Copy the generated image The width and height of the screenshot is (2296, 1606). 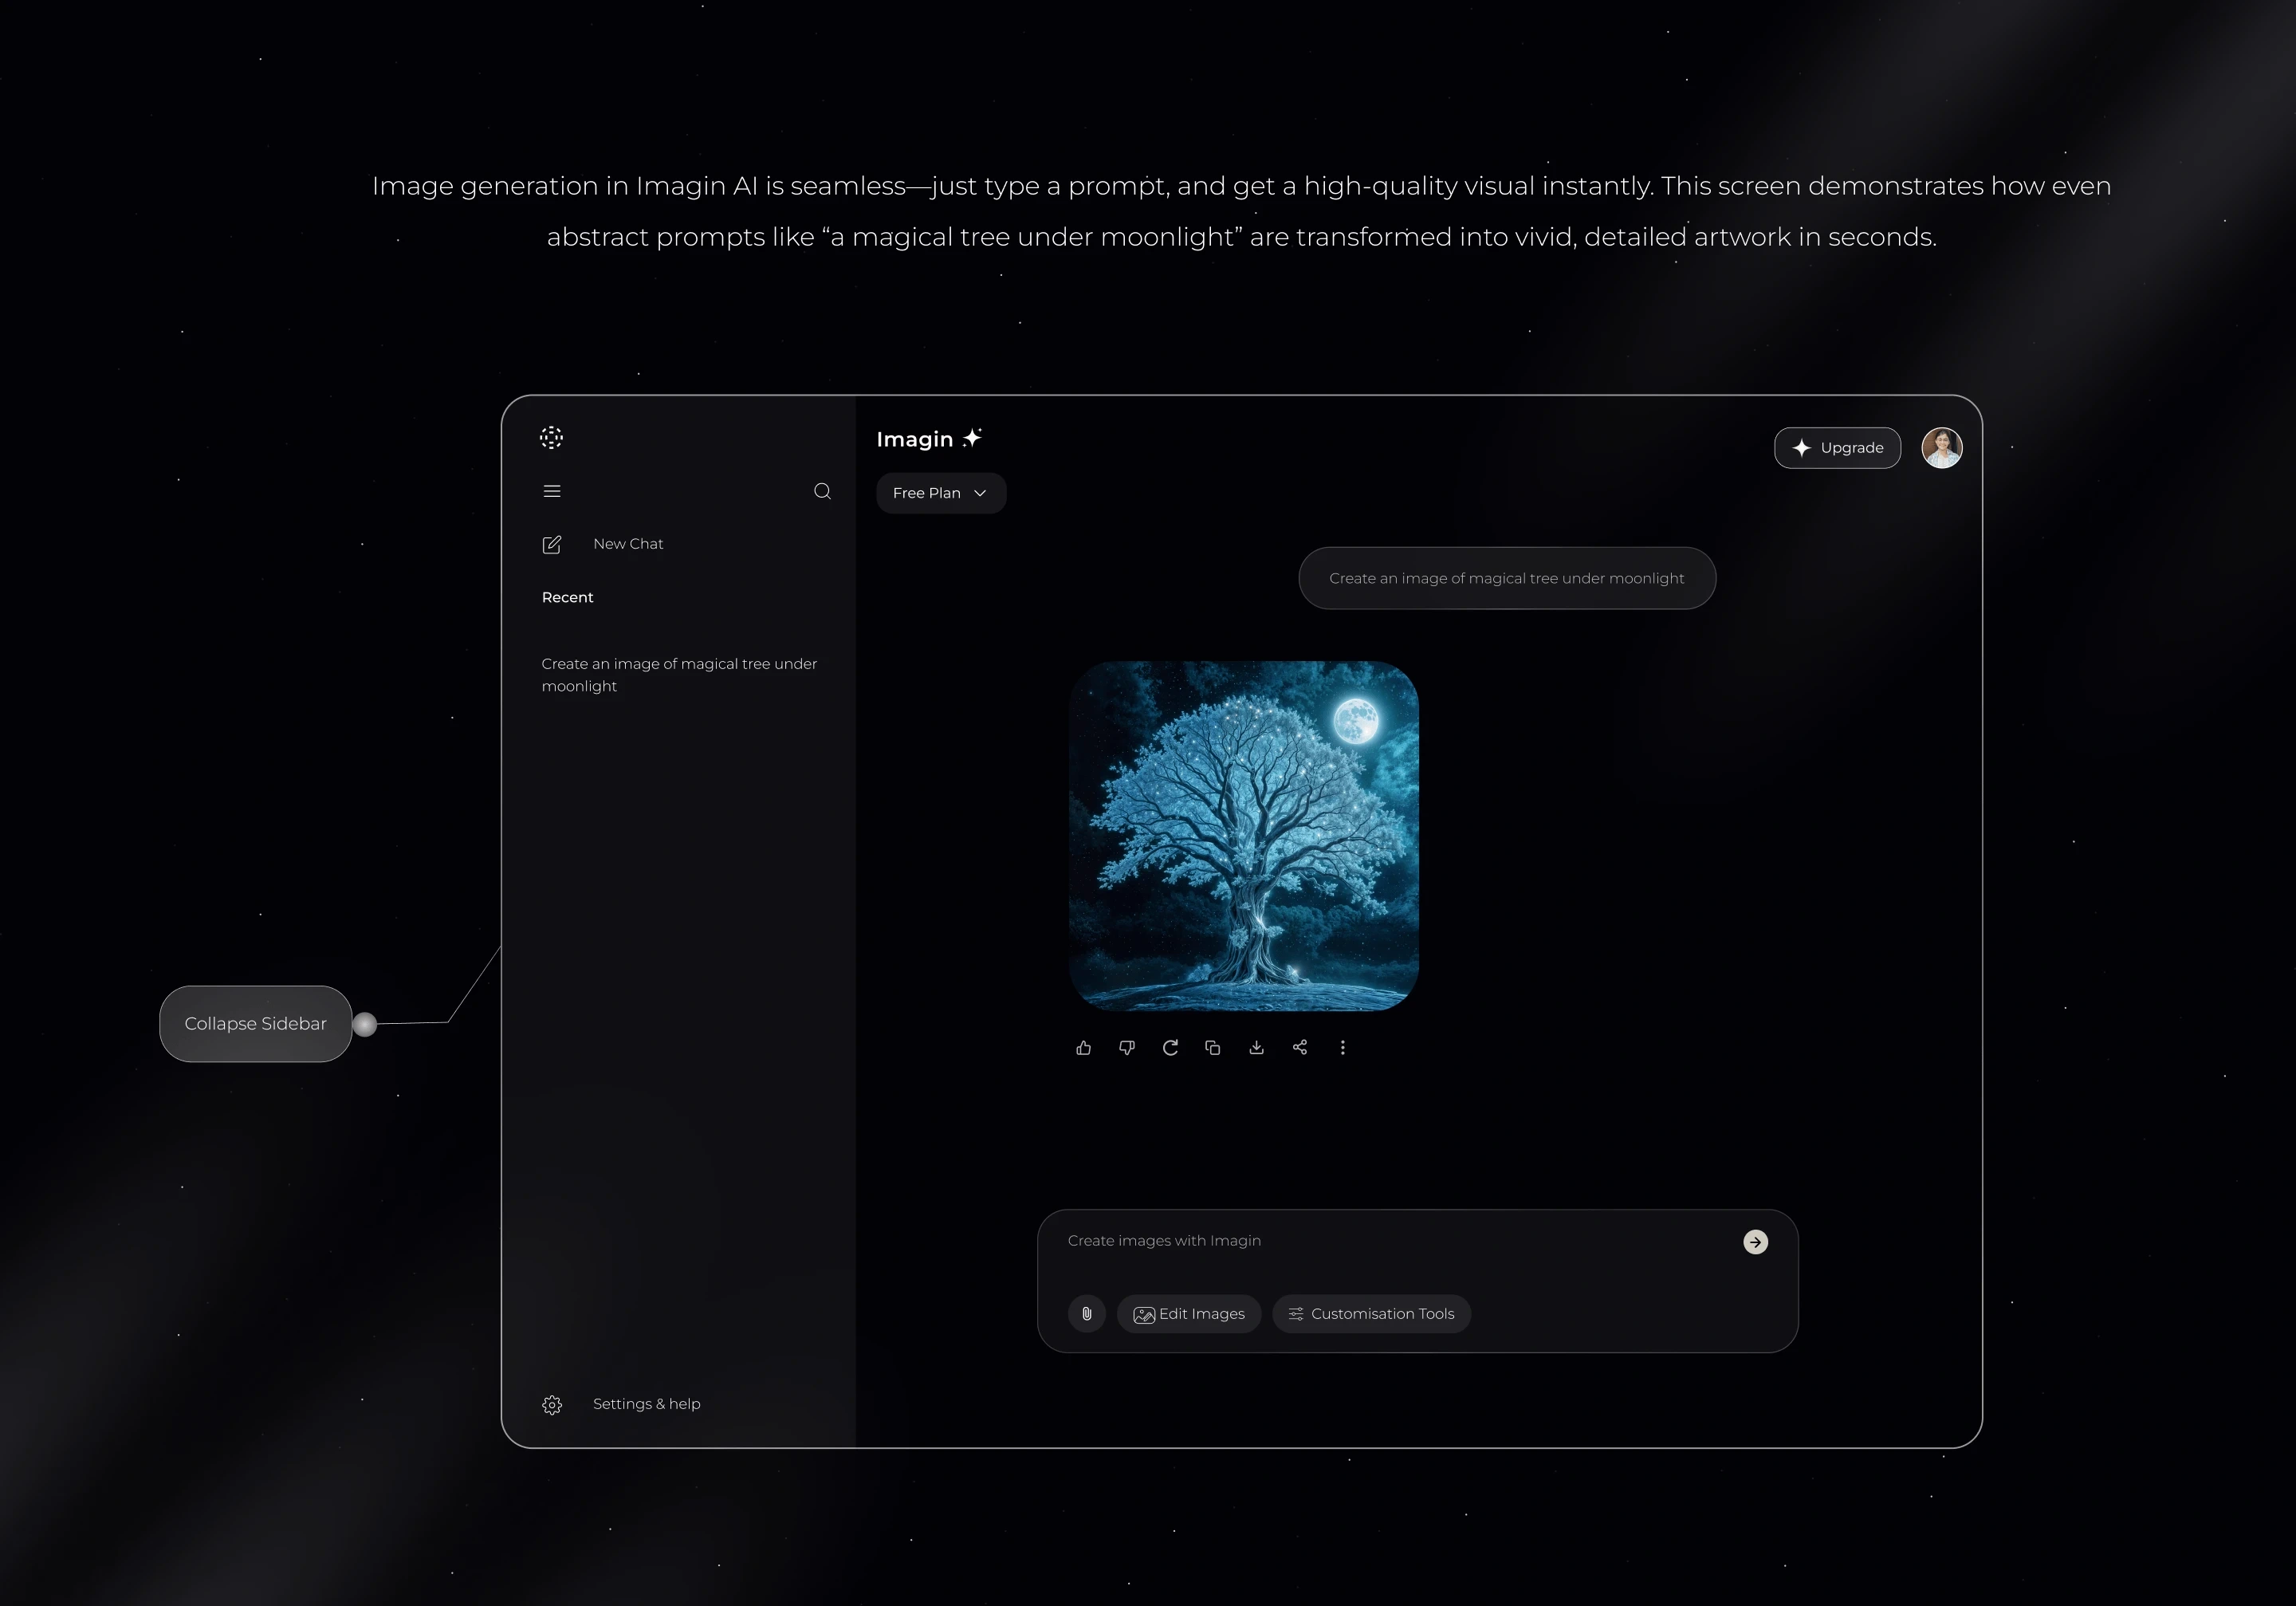[1212, 1047]
